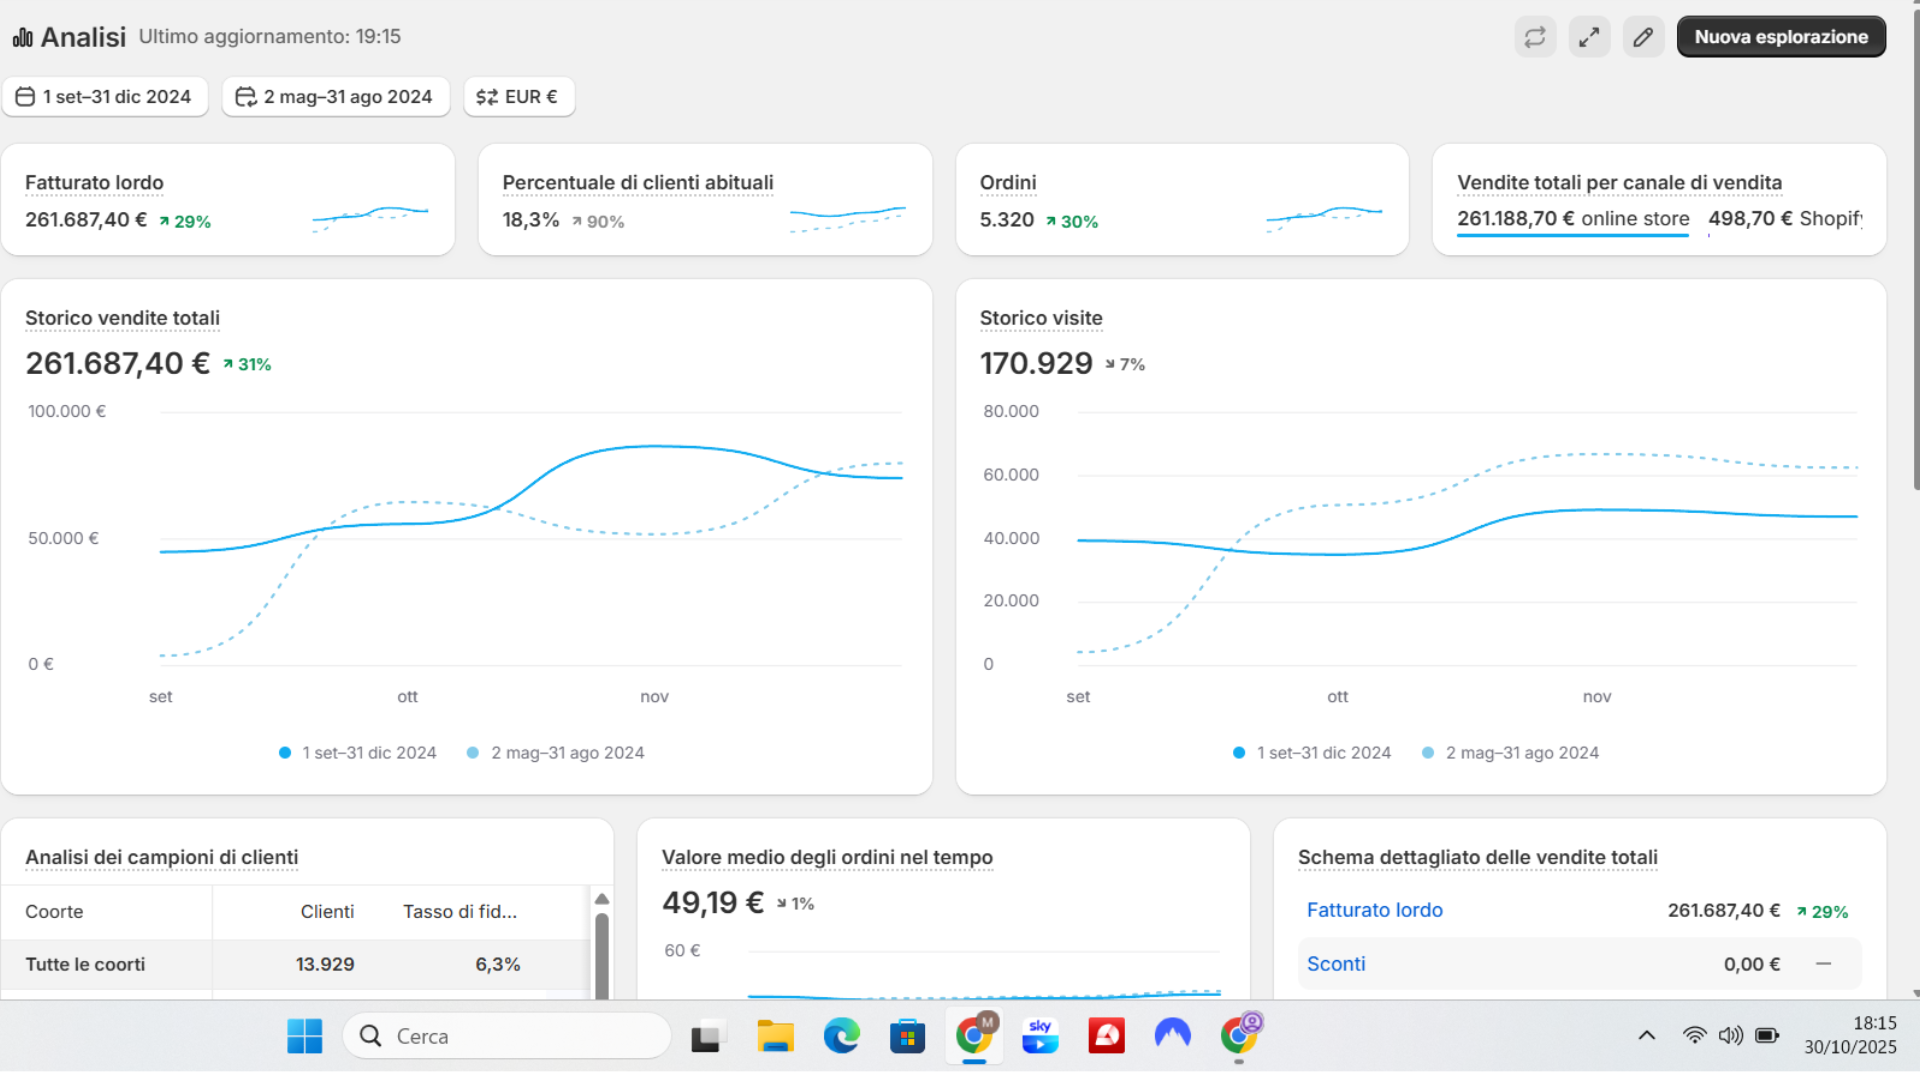This screenshot has width=1920, height=1080.
Task: Open Analisi dei campioni di clienti report
Action: pyautogui.click(x=161, y=857)
